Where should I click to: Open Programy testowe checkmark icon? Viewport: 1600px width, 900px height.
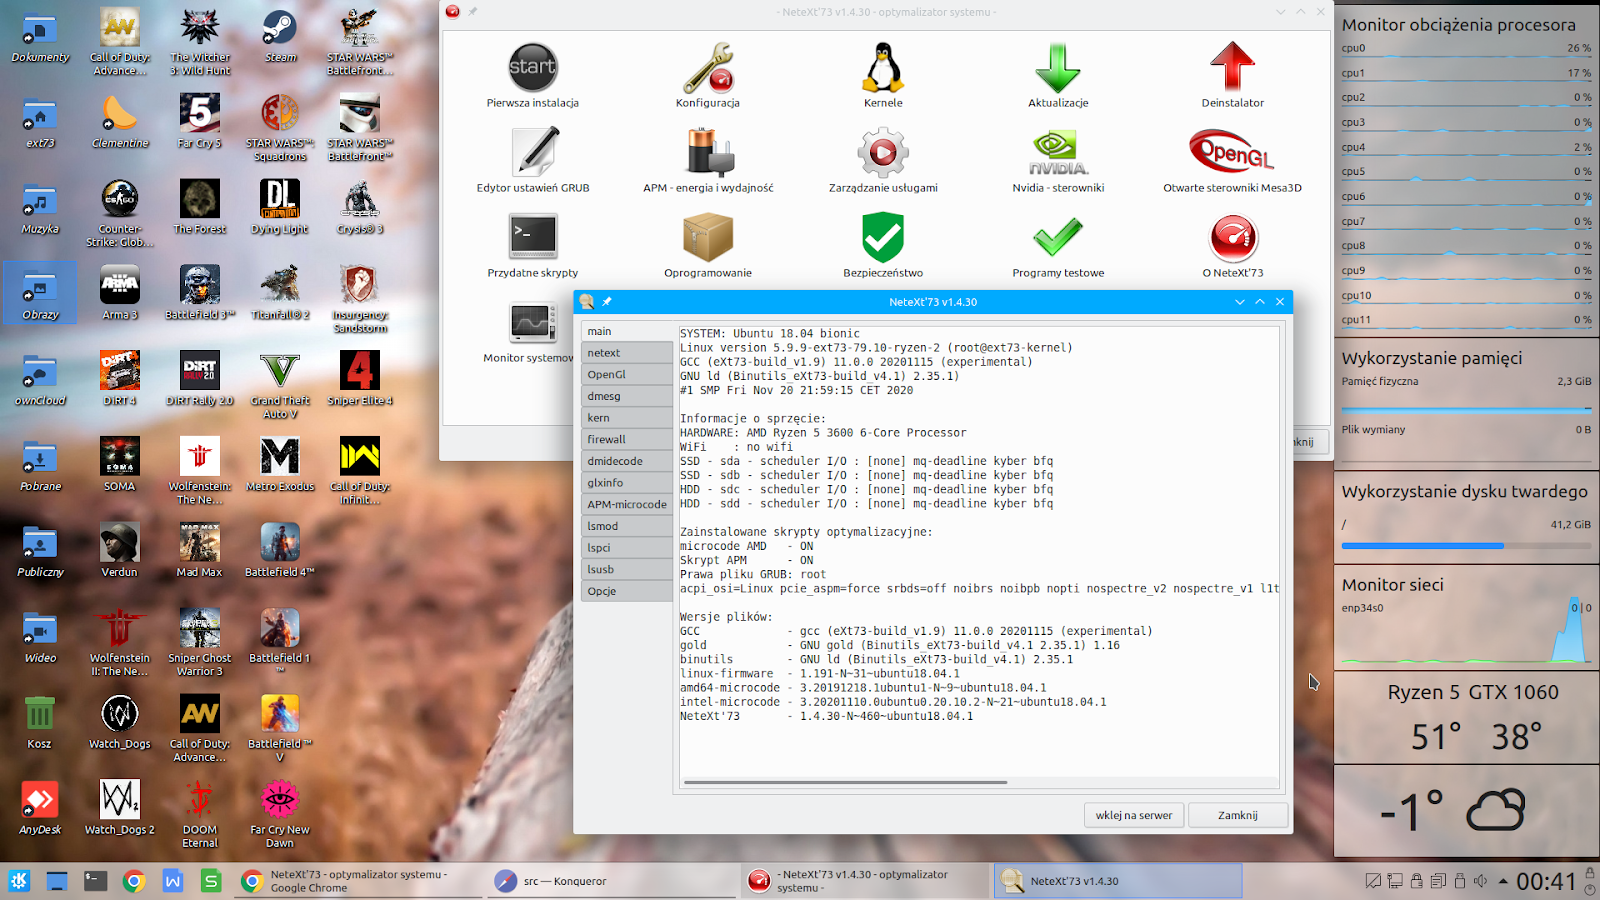coord(1058,238)
